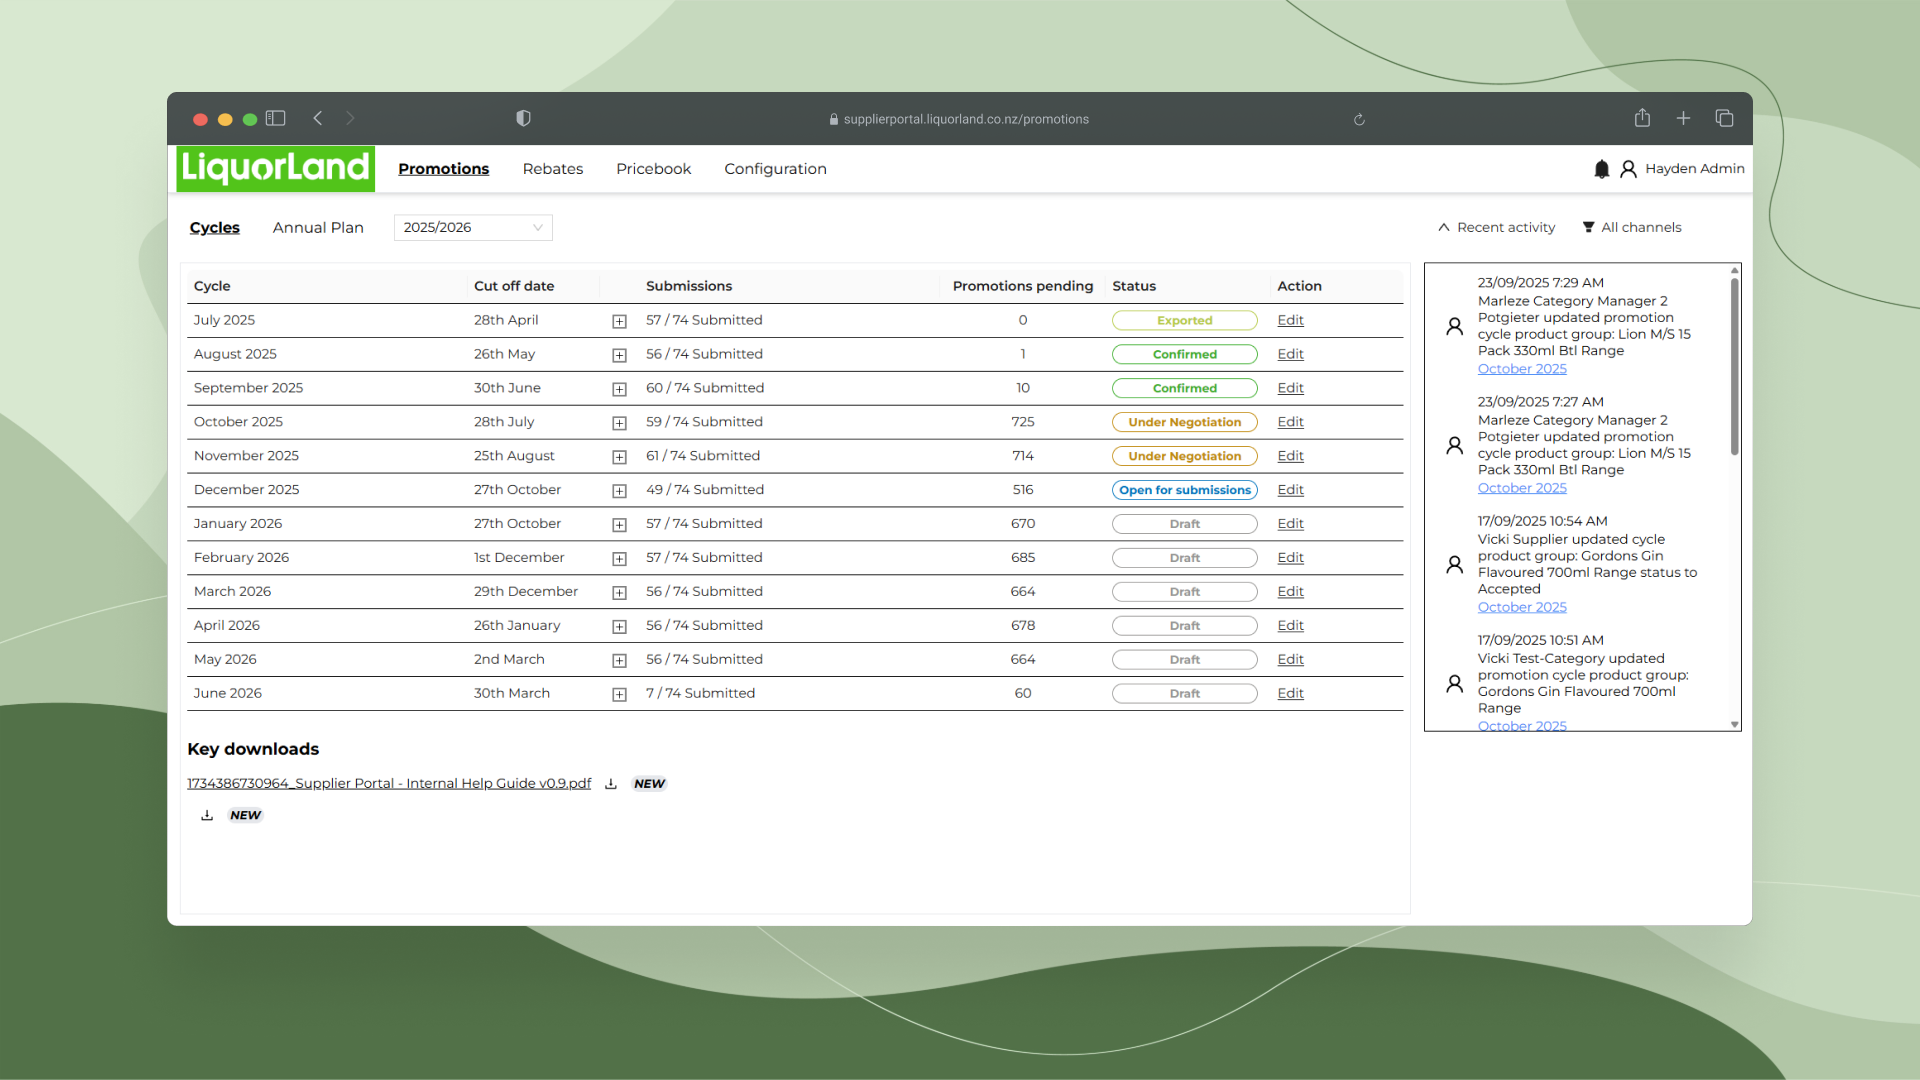The height and width of the screenshot is (1080, 1920).
Task: Open the All channels filter
Action: [1632, 227]
